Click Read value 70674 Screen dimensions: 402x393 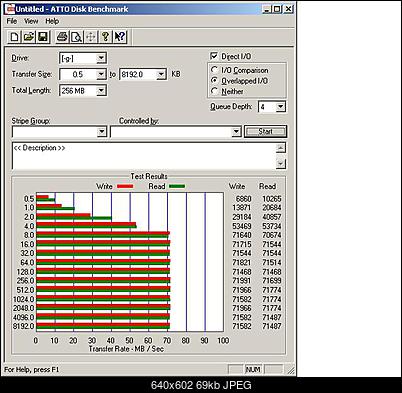click(x=272, y=235)
